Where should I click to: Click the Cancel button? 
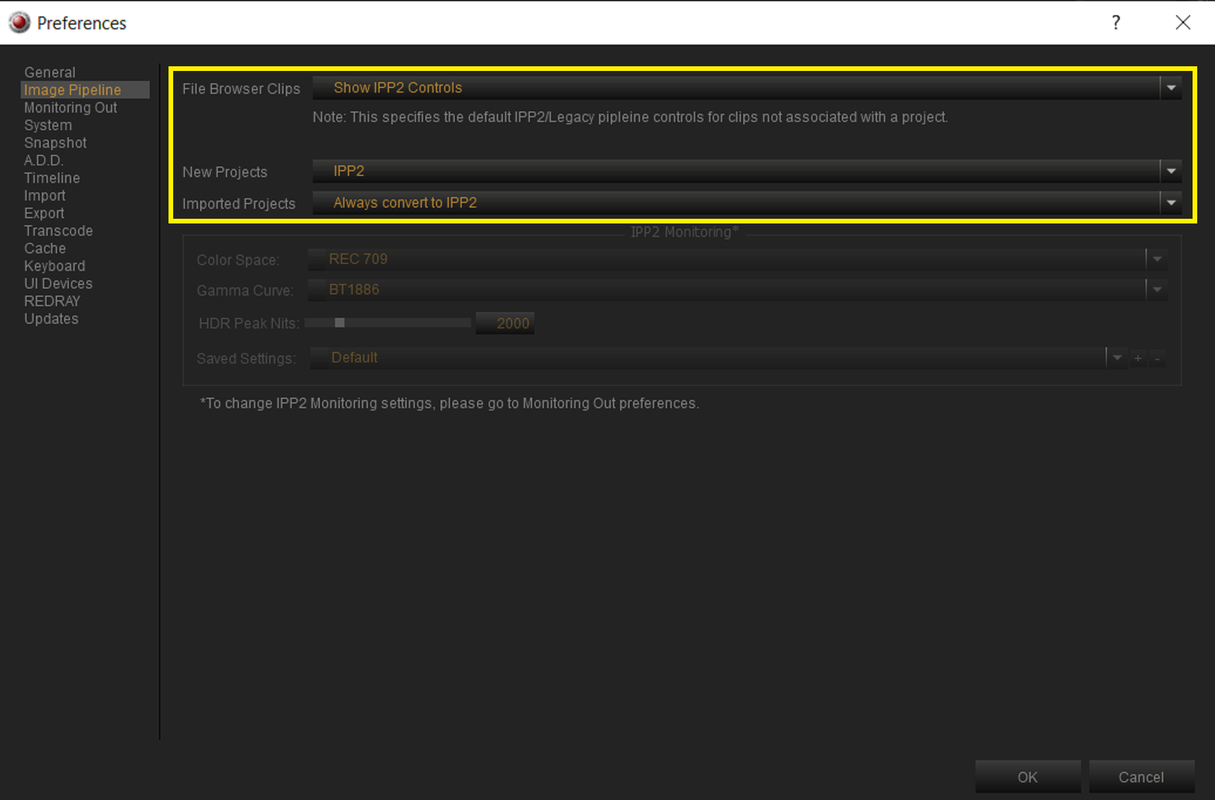(x=1141, y=777)
